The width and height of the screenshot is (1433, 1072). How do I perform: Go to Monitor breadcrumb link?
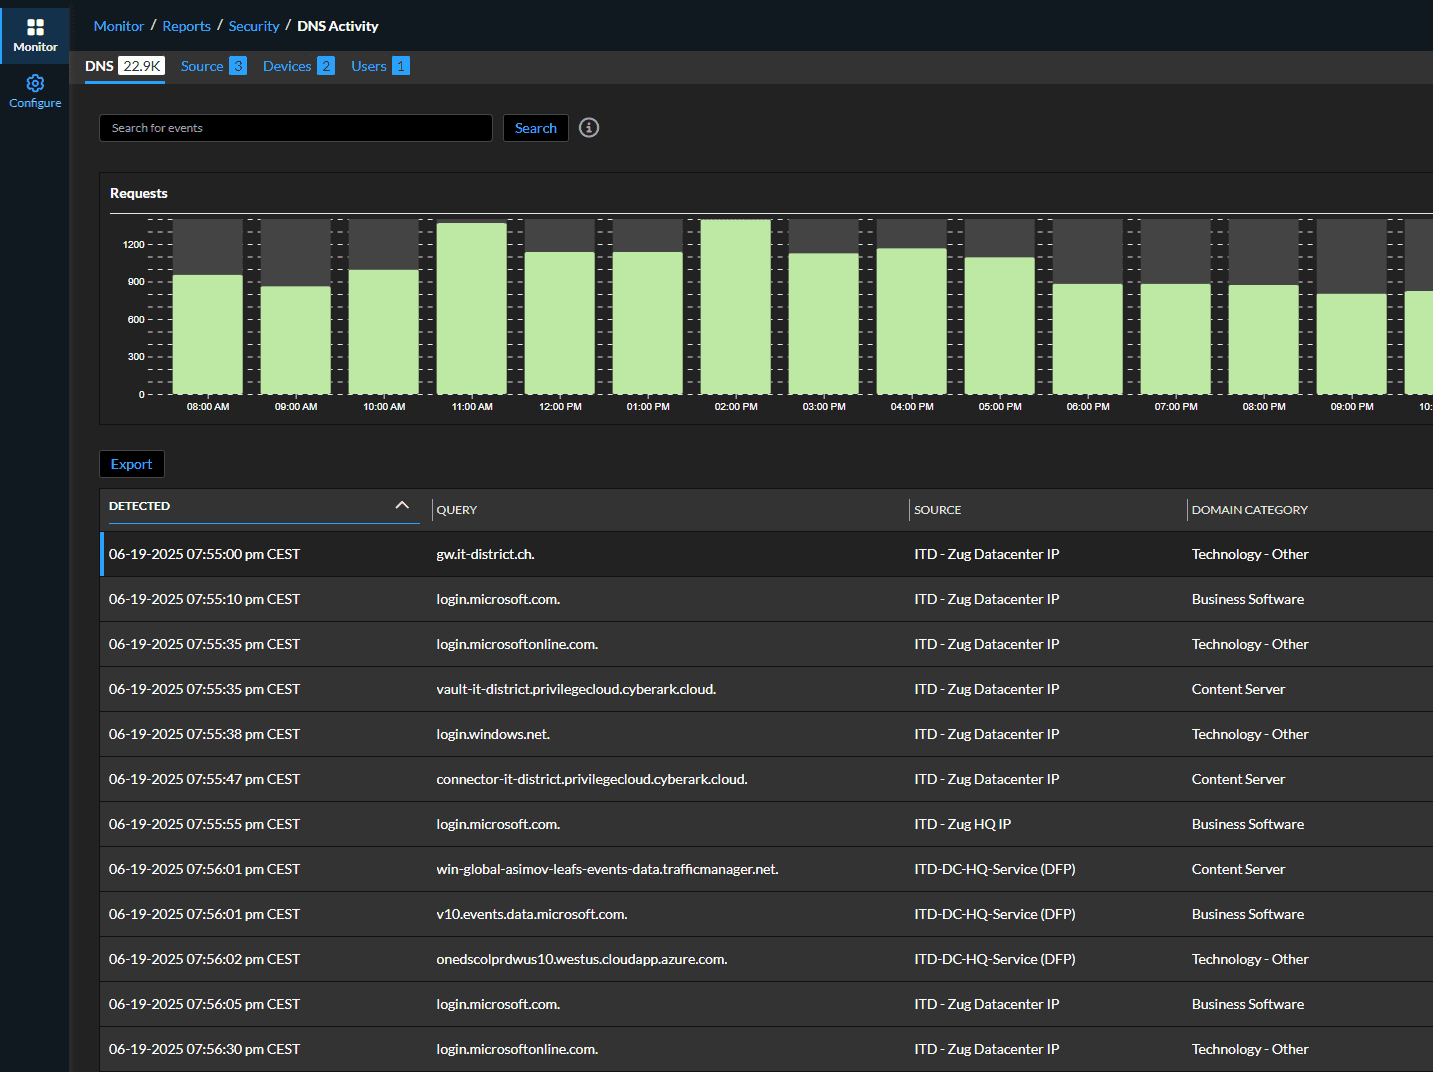[x=119, y=26]
